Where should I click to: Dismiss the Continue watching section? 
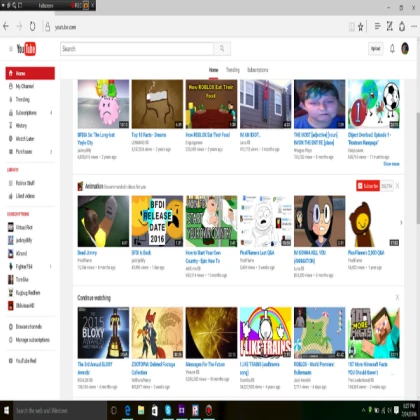397,297
